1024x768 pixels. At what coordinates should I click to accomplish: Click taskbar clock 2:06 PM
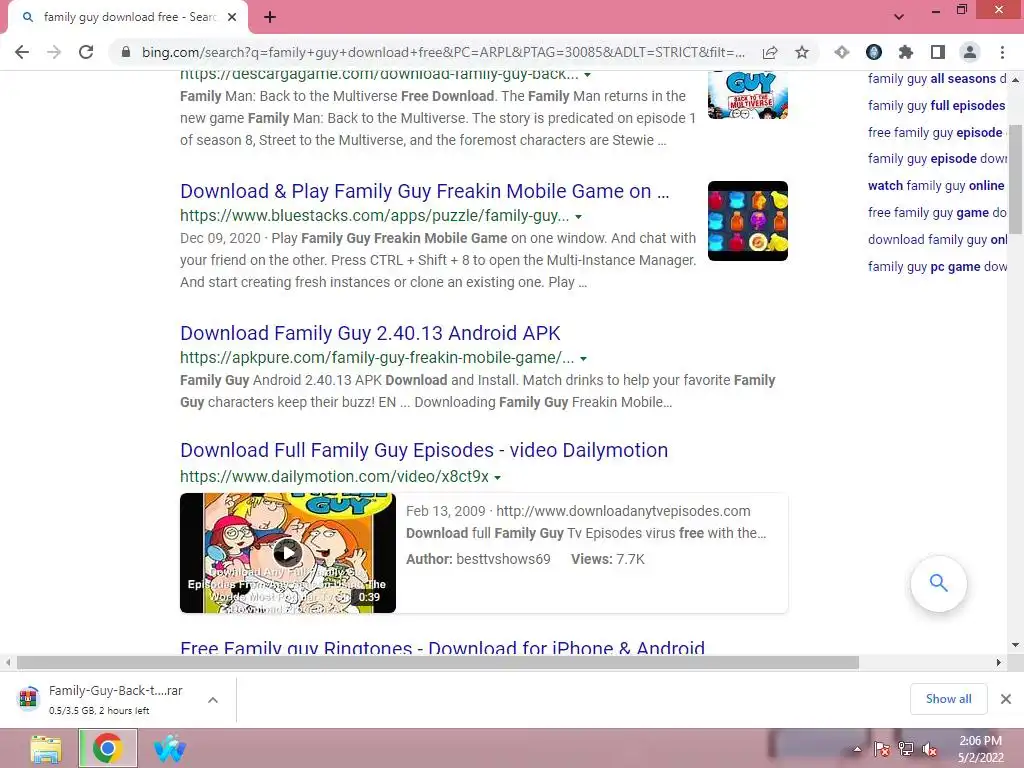coord(980,741)
